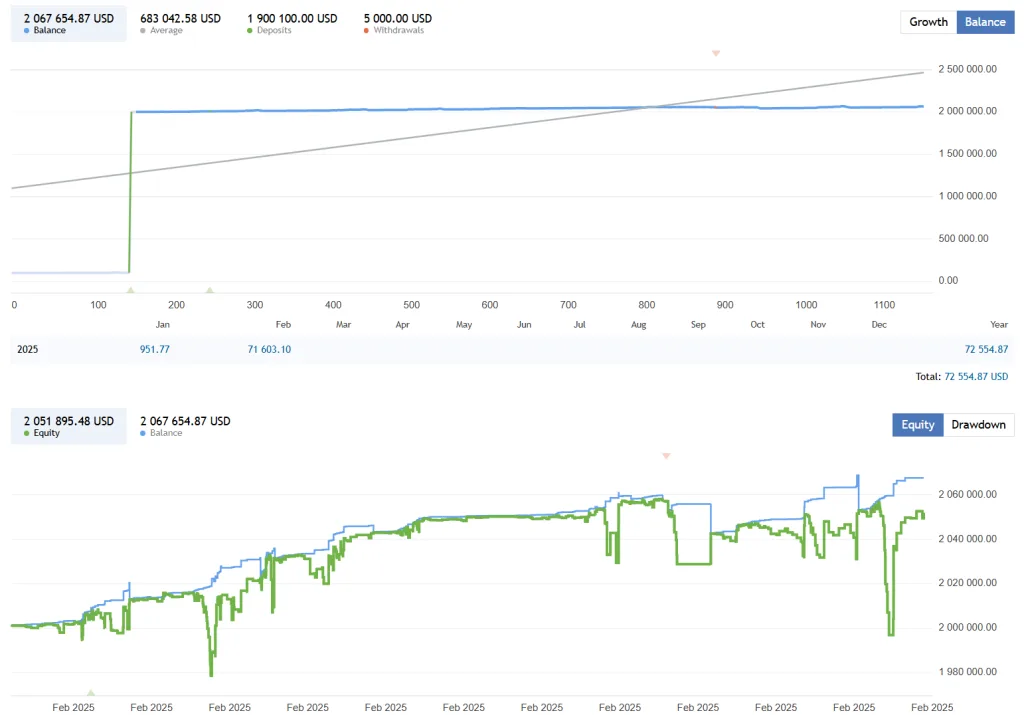1024x715 pixels.
Task: Select the green Equity legend dot
Action: click(x=27, y=432)
